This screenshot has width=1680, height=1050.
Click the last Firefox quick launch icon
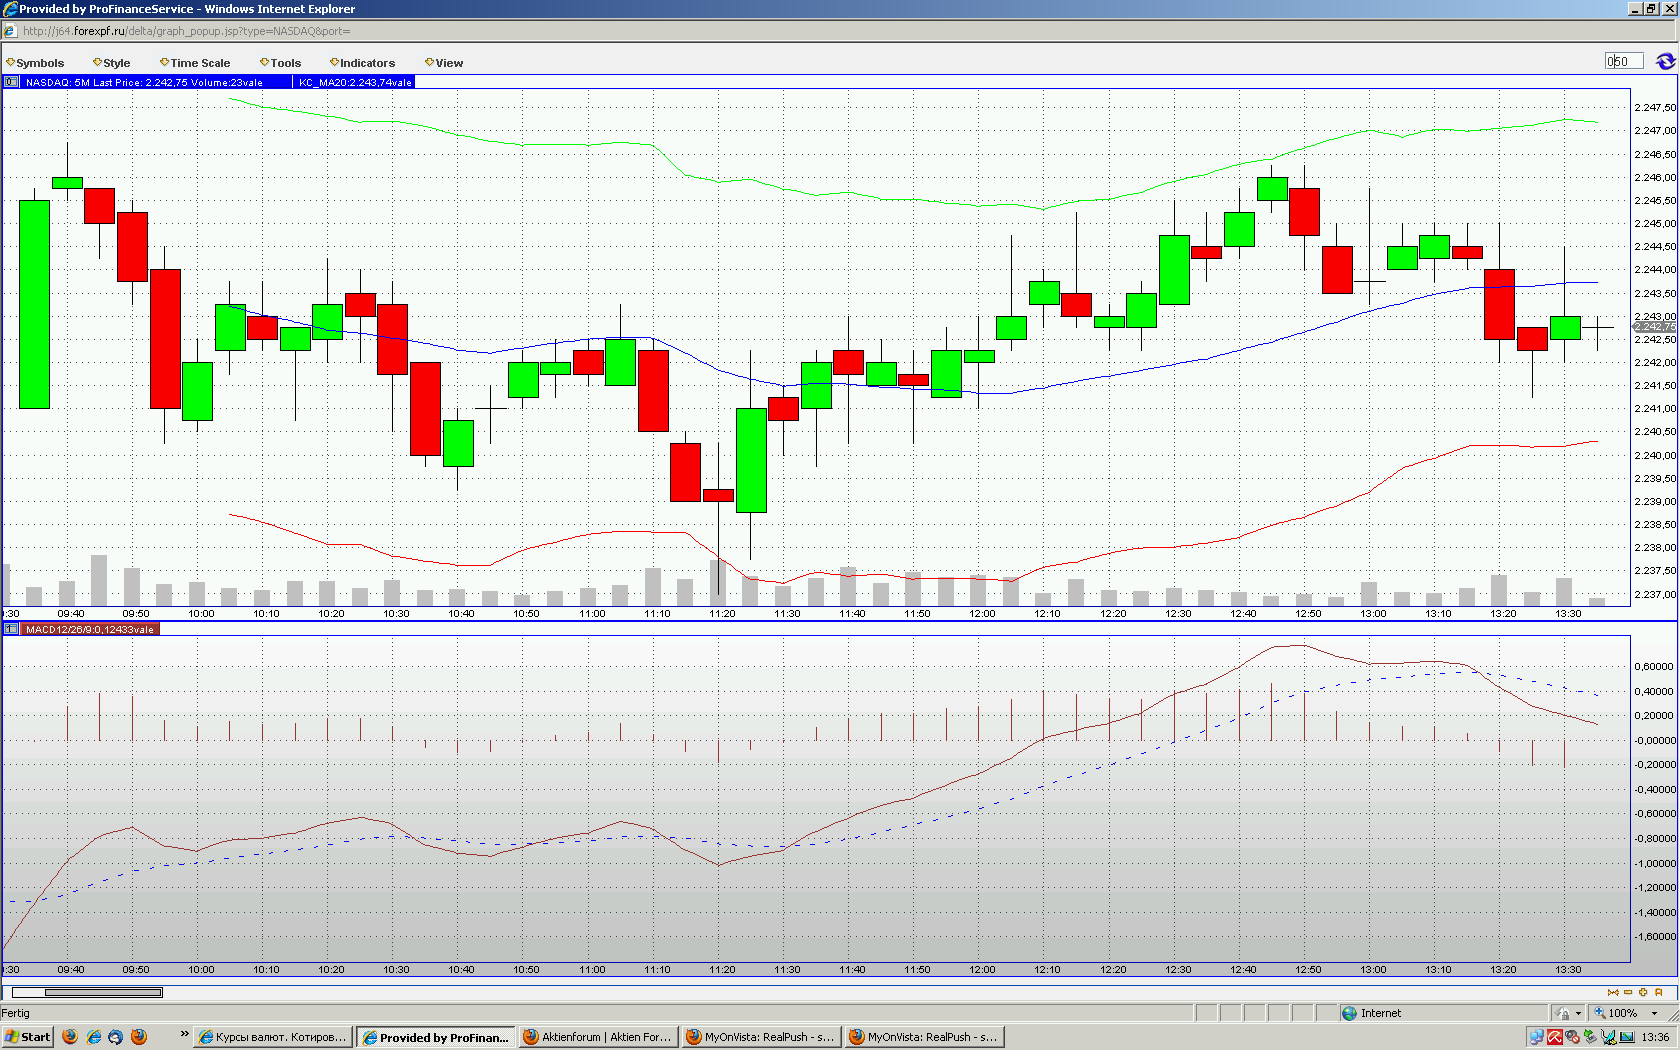coord(139,1037)
